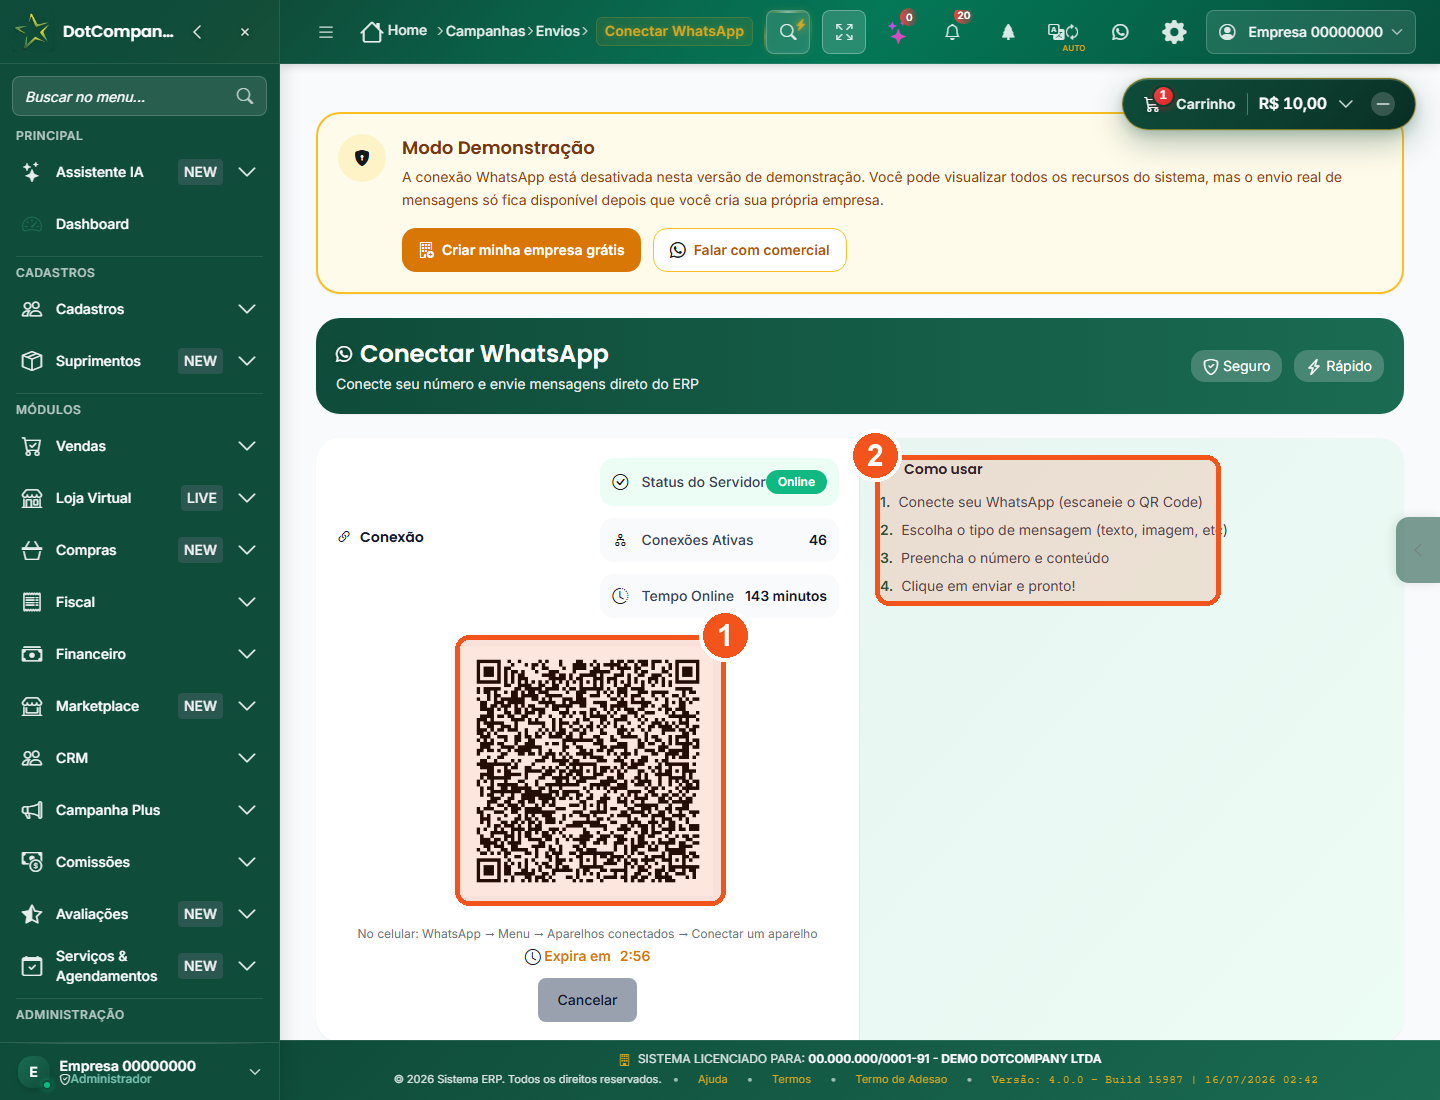Expand the Compras menu
Viewport: 1440px width, 1100px height.
(x=139, y=550)
